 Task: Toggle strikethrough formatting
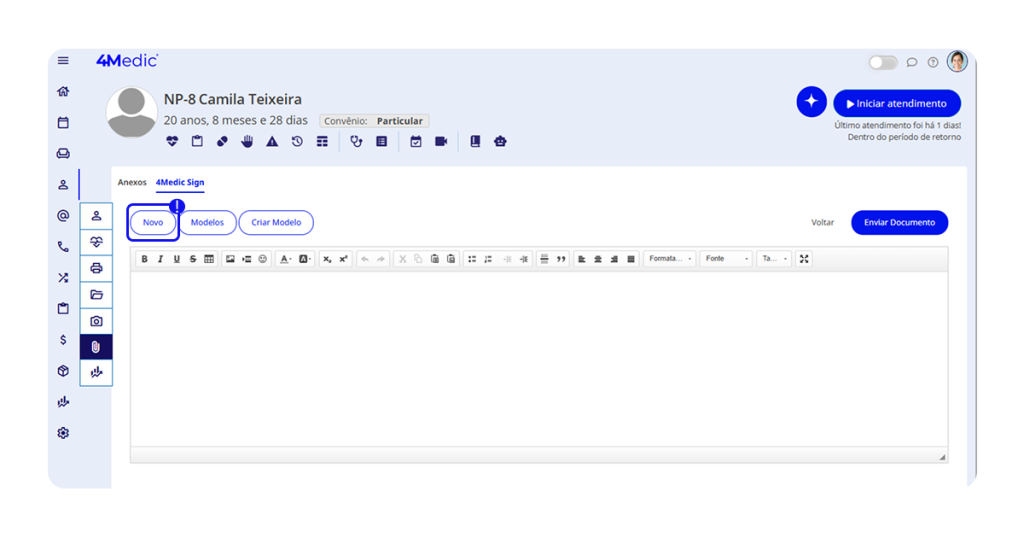193,259
